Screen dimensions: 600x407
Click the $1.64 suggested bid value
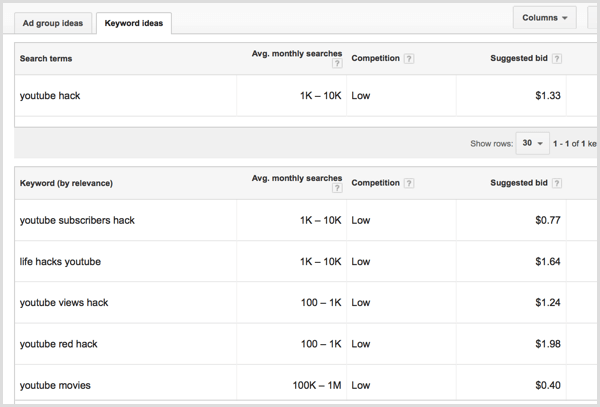(x=548, y=262)
